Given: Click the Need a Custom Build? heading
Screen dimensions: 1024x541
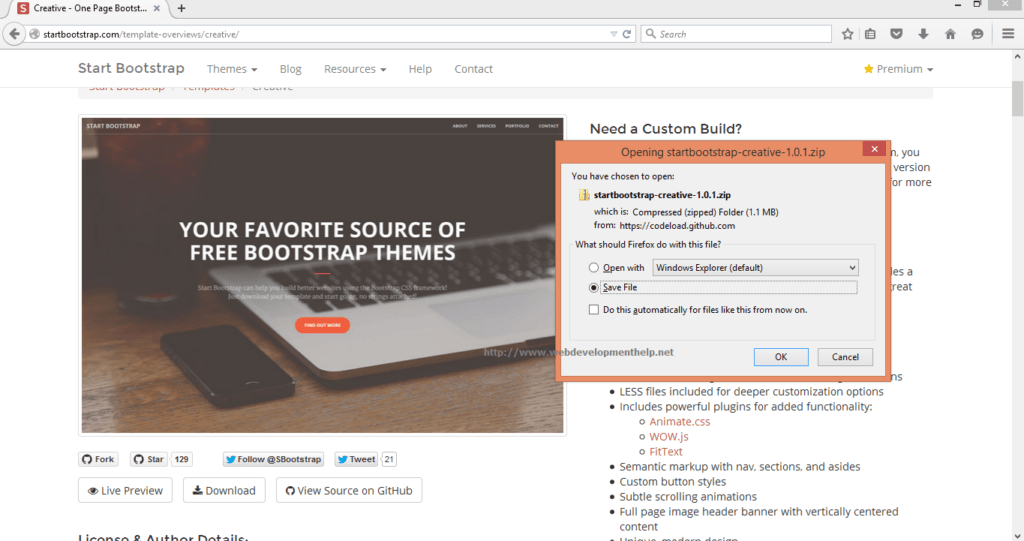Looking at the screenshot, I should coord(665,129).
